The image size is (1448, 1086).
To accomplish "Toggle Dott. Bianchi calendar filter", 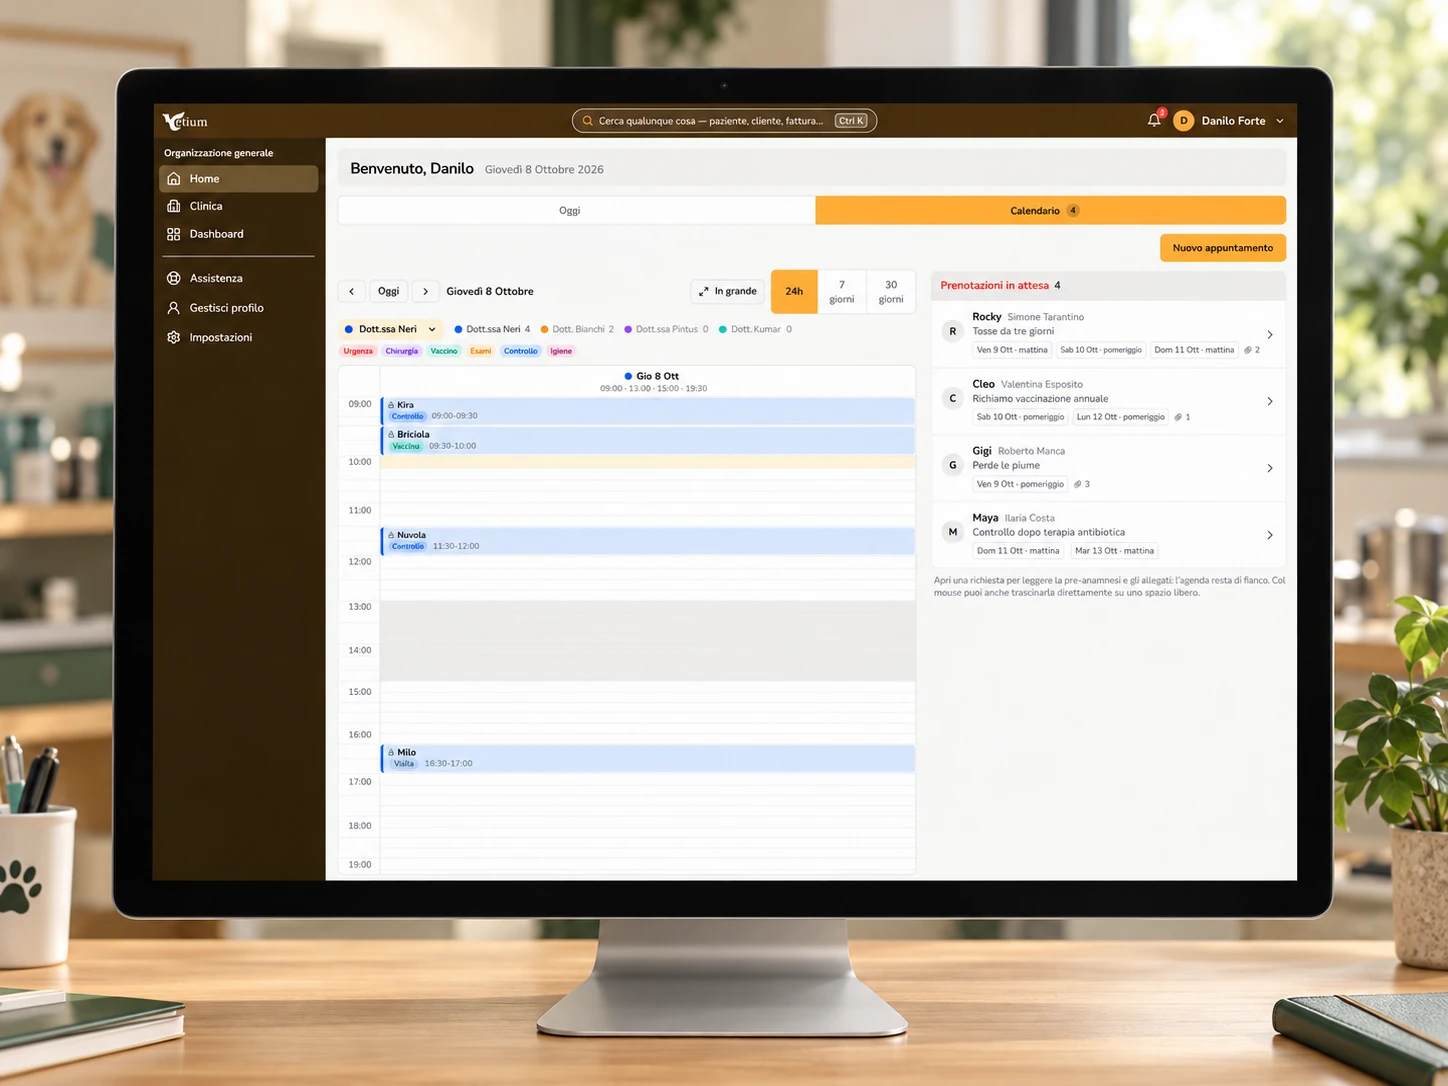I will pos(577,329).
